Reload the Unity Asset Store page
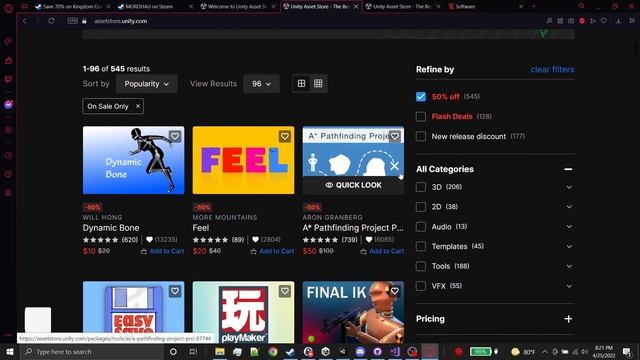The image size is (640, 360). (x=51, y=21)
